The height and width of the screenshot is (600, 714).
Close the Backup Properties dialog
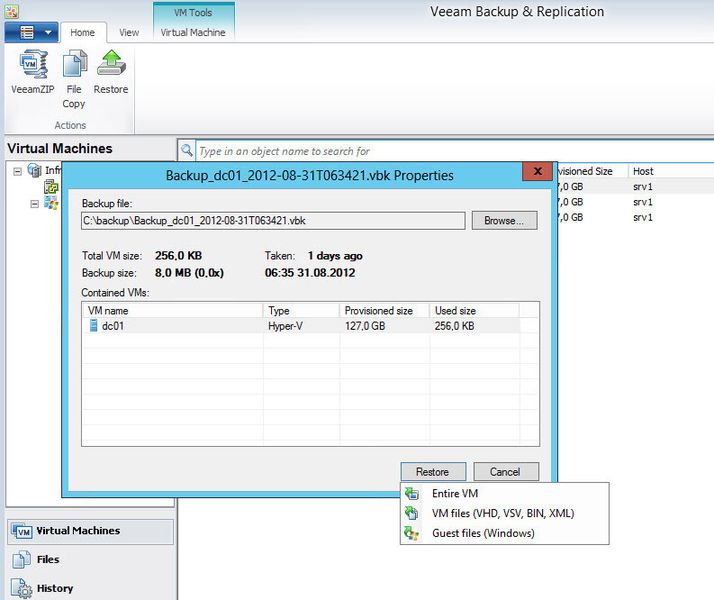[537, 171]
